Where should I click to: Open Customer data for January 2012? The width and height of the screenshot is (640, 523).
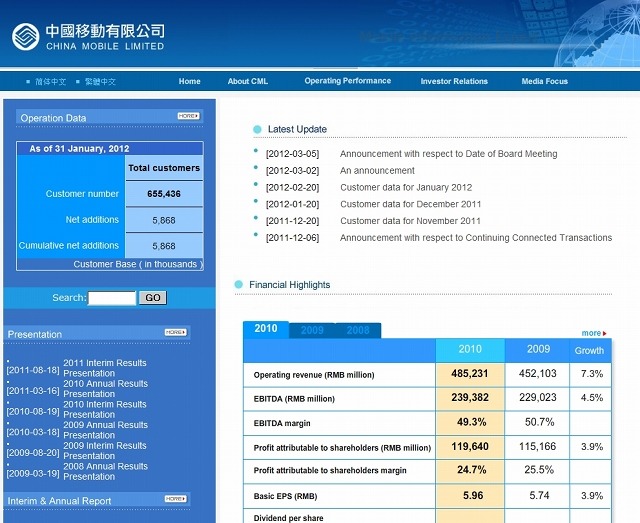(x=406, y=187)
